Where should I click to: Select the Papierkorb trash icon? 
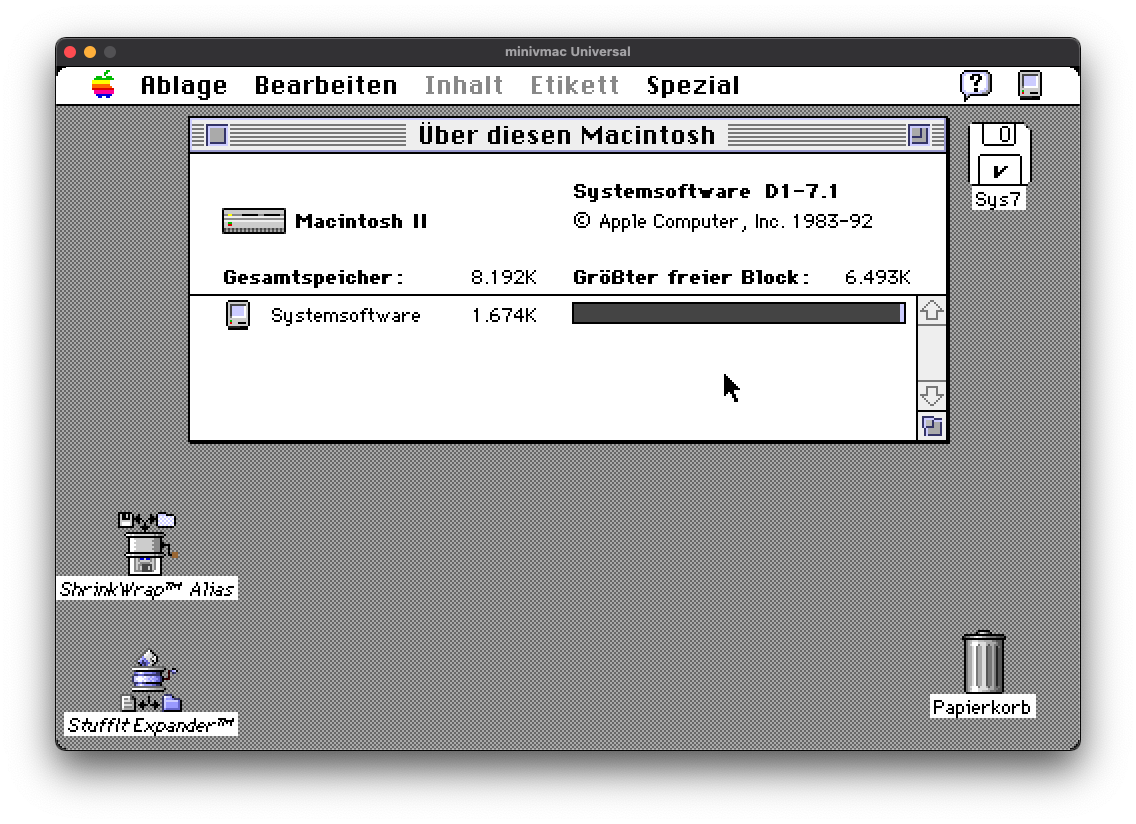[x=983, y=662]
